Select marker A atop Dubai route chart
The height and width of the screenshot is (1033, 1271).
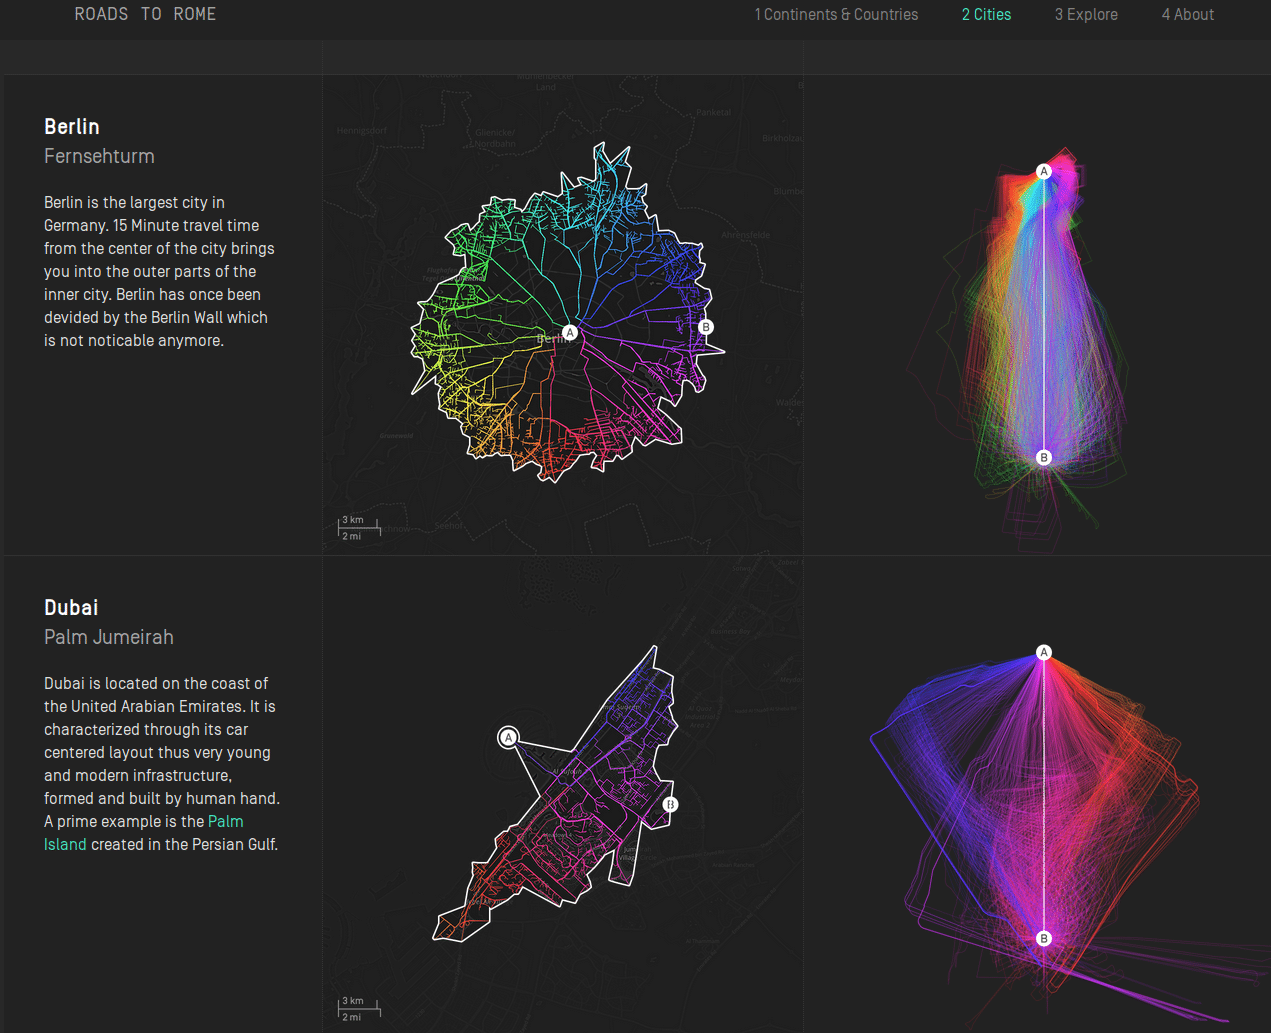pyautogui.click(x=1043, y=652)
